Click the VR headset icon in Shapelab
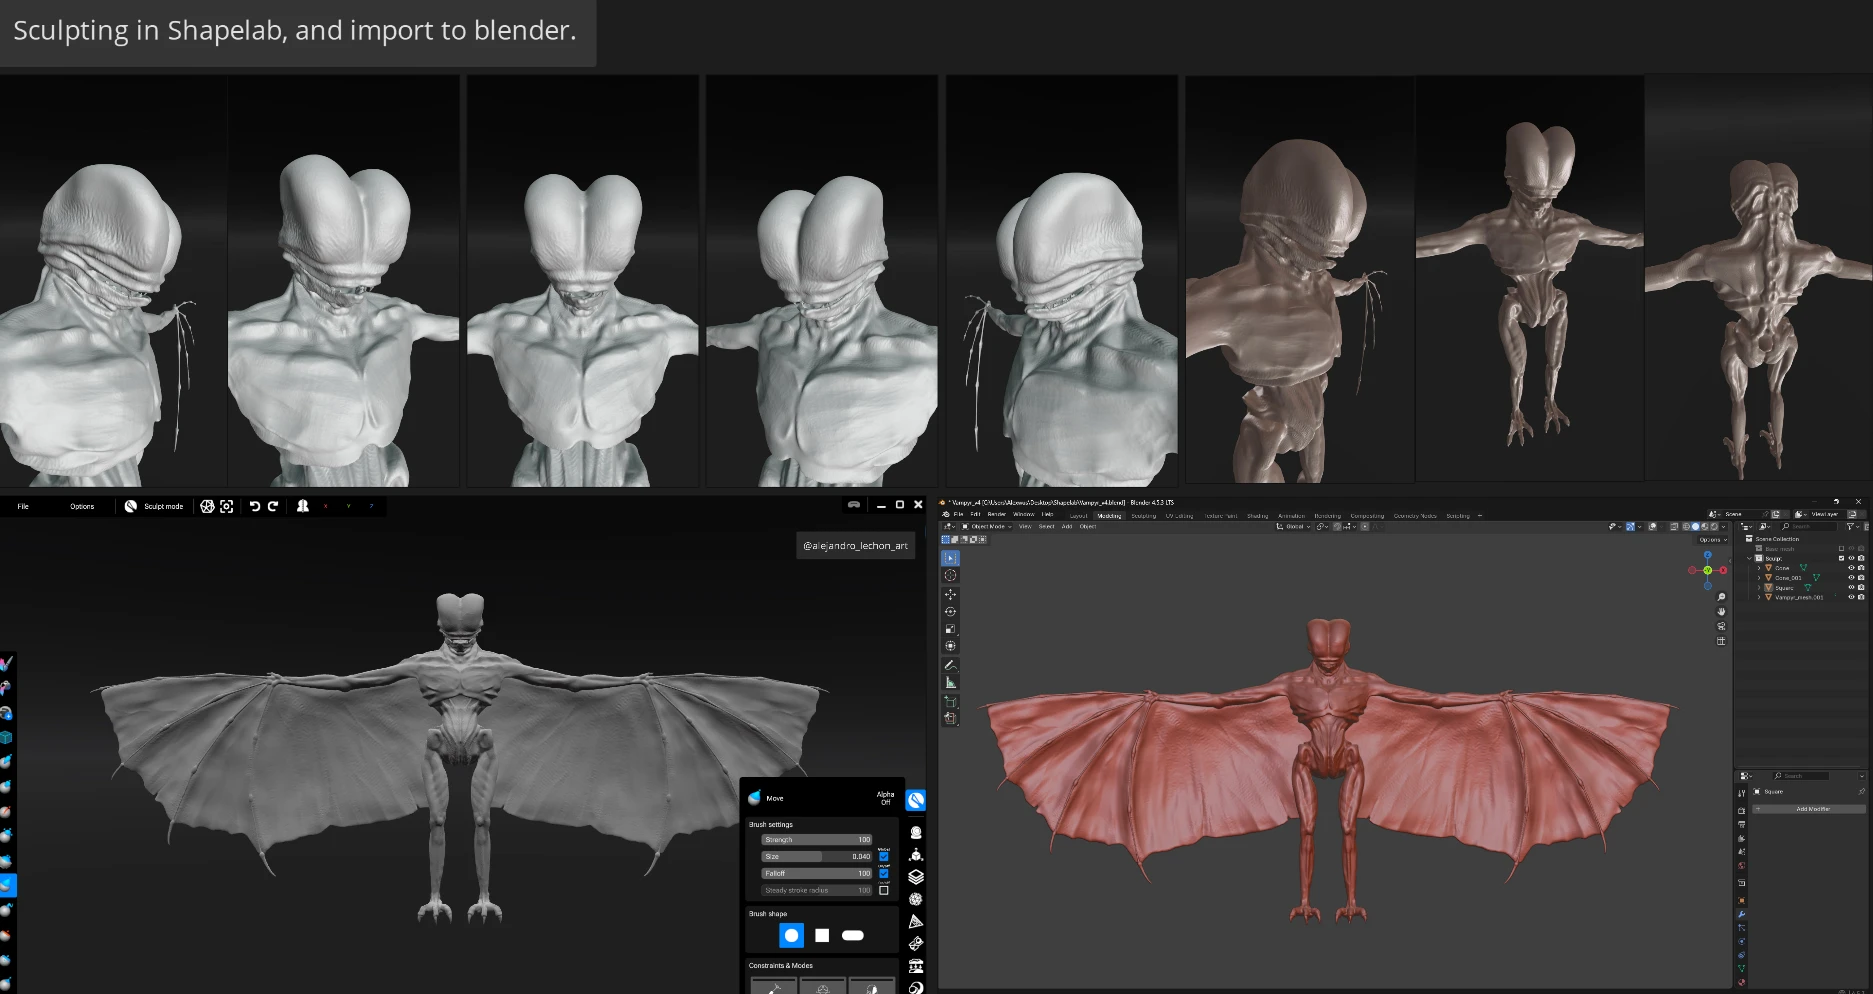The height and width of the screenshot is (994, 1873). coord(853,505)
